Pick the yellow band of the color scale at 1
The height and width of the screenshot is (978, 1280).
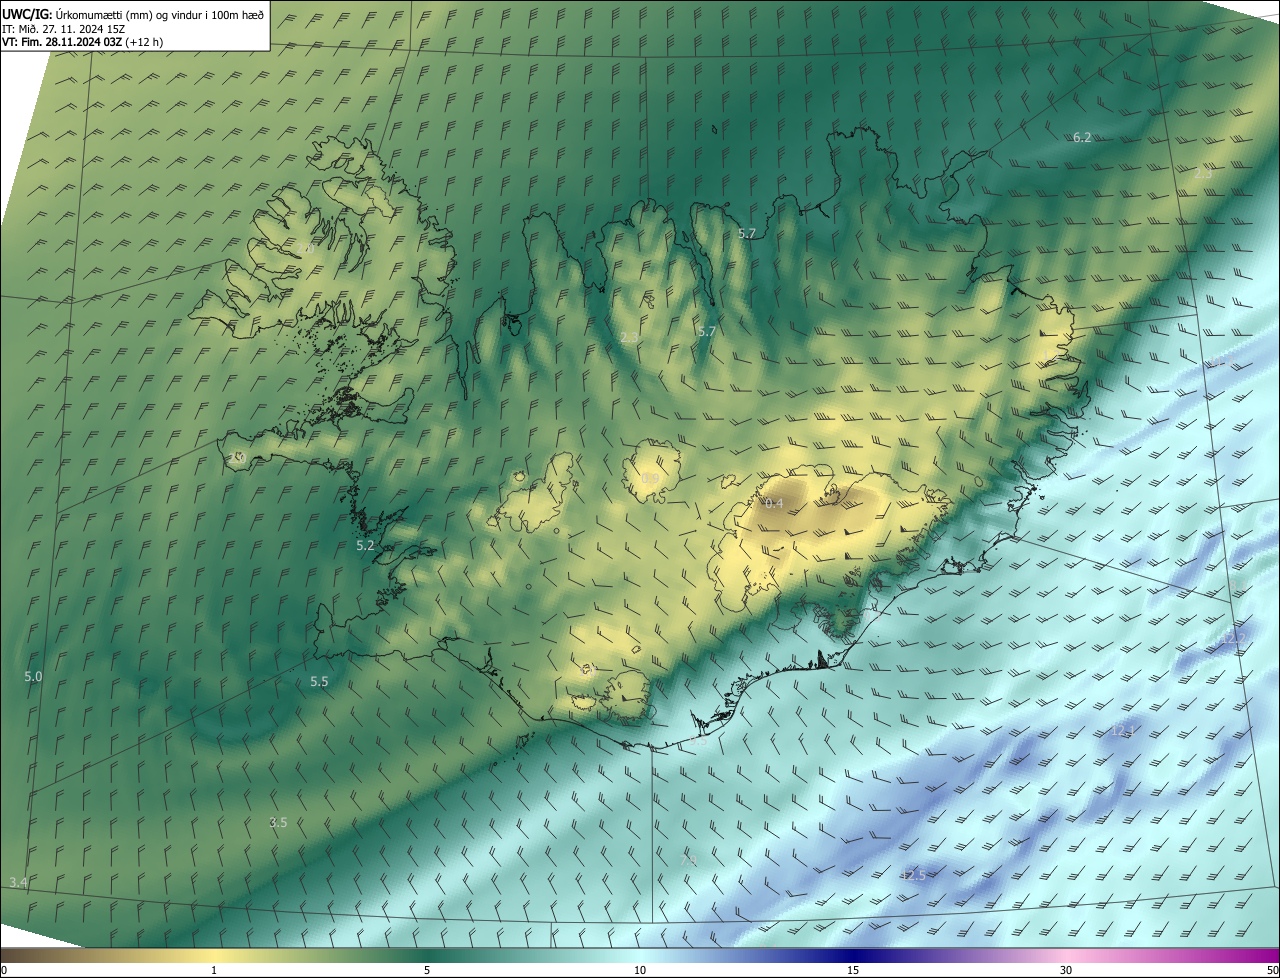(214, 955)
